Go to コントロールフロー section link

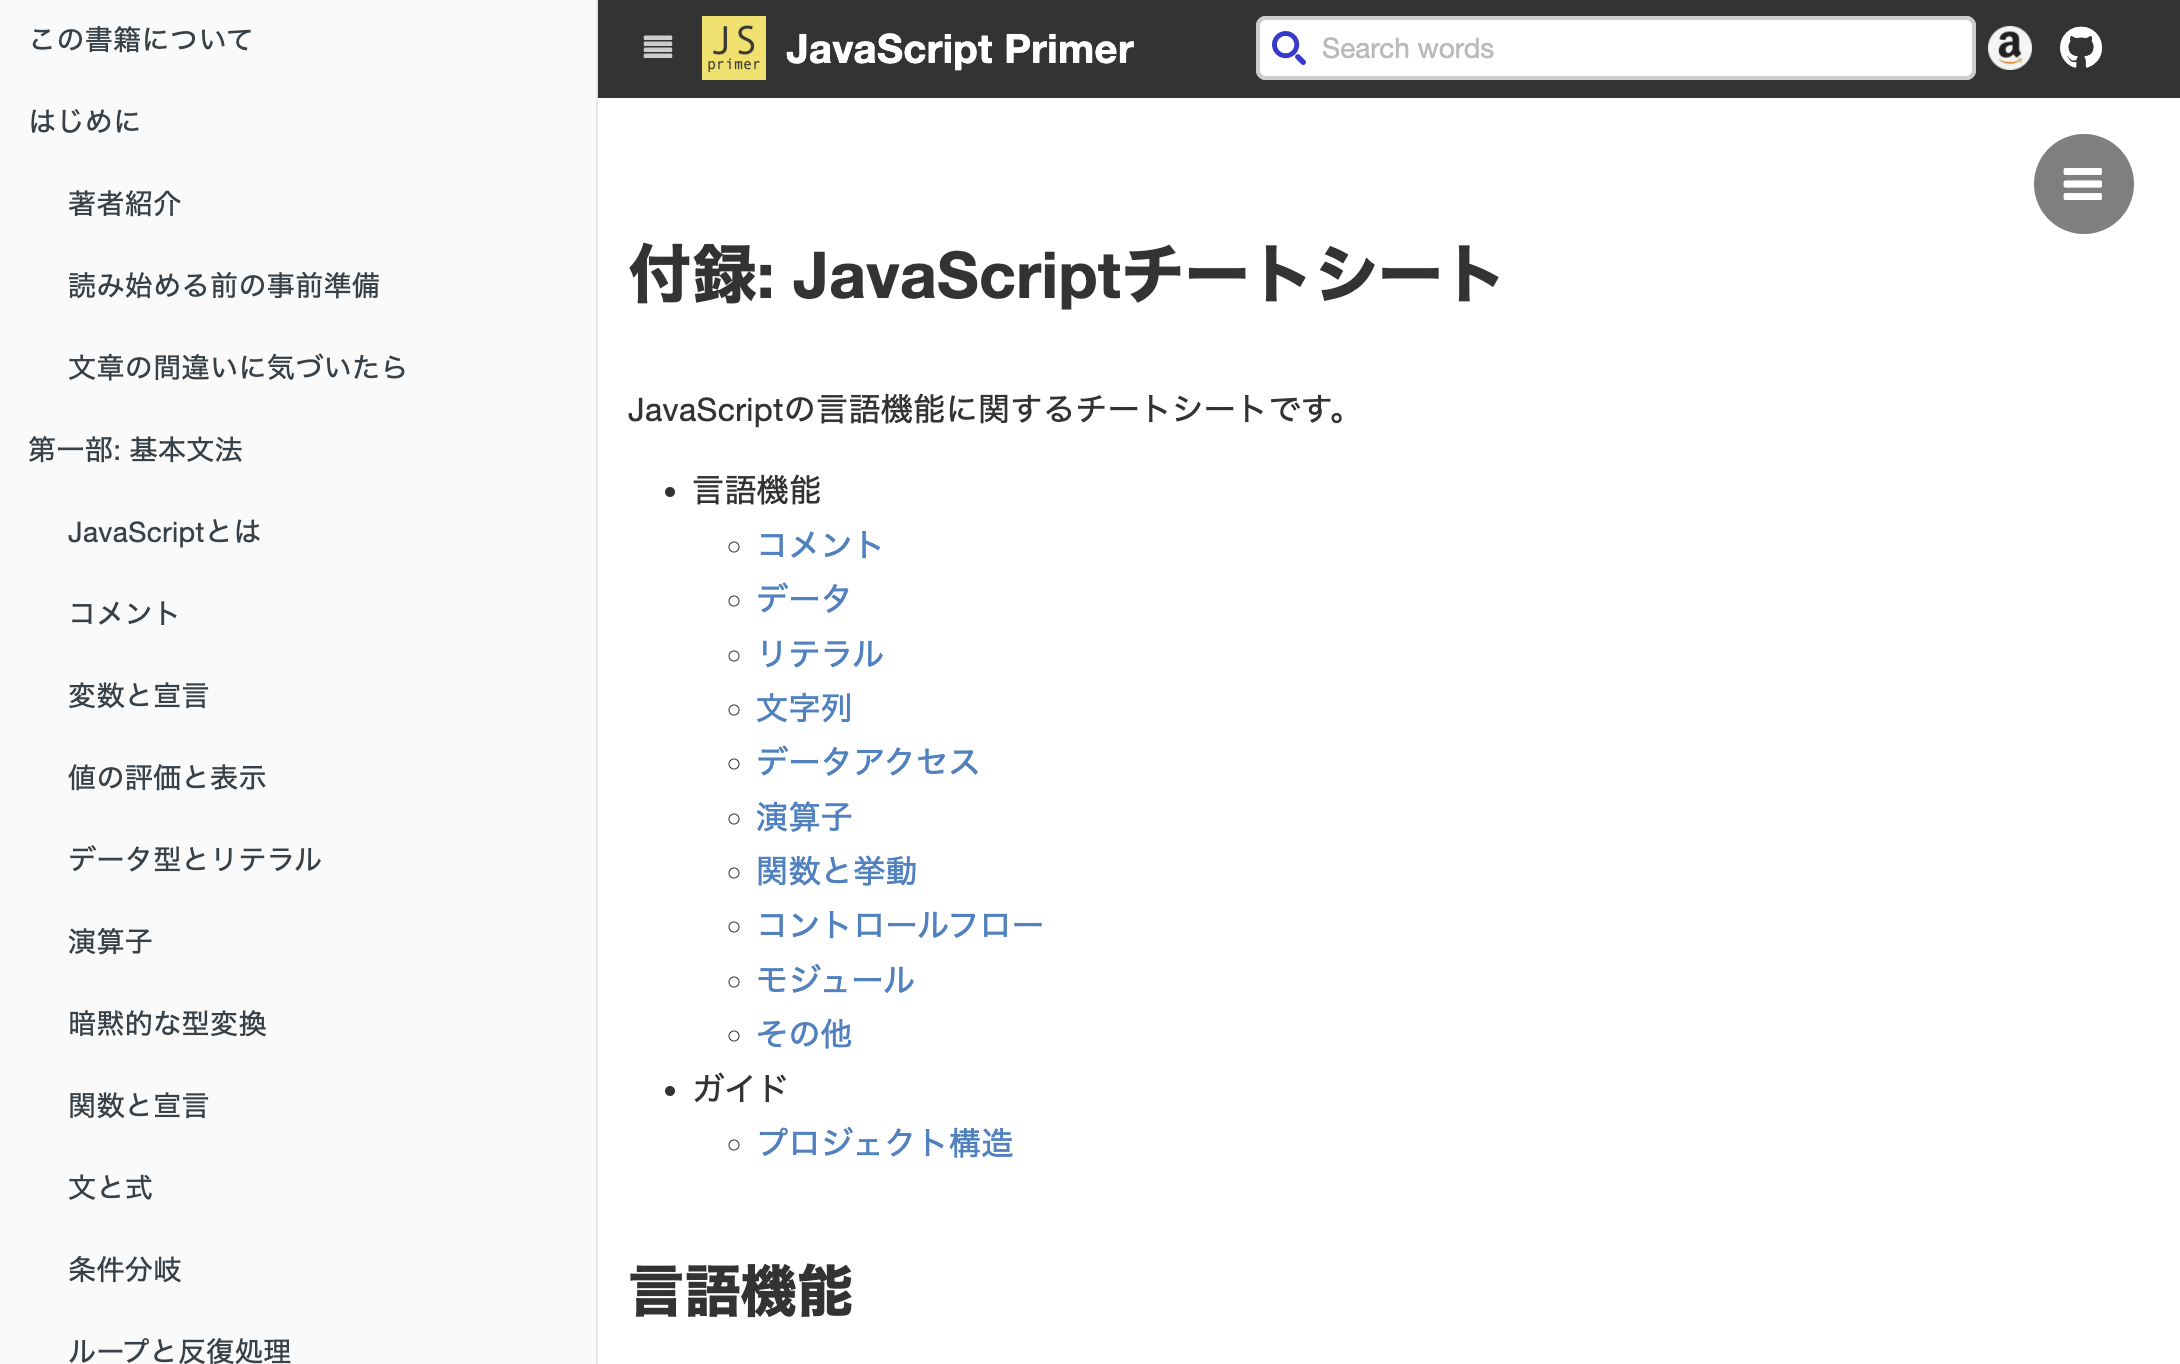pos(899,925)
